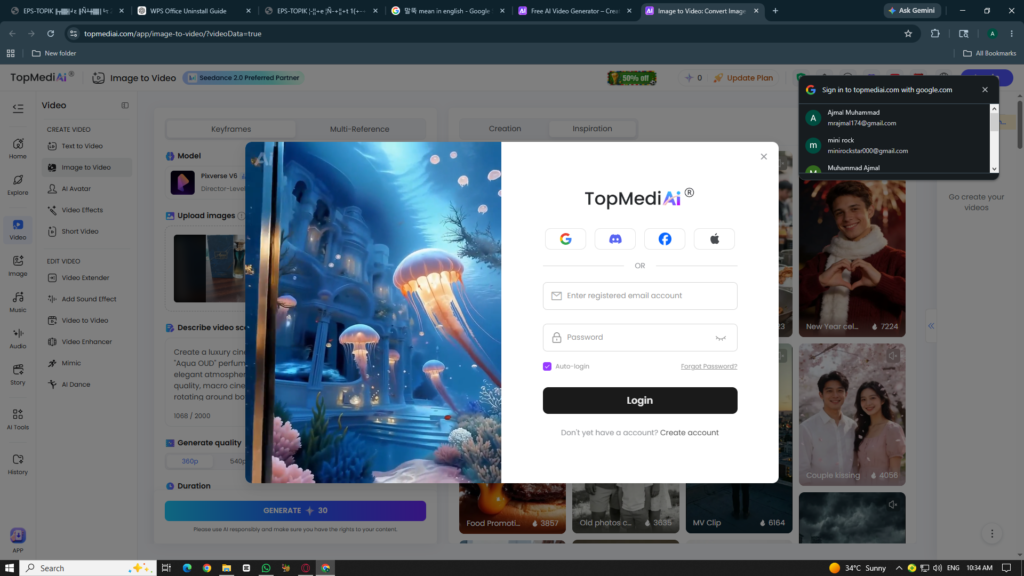Open the Seedance 2.0 Preferred Partner badge

point(244,78)
